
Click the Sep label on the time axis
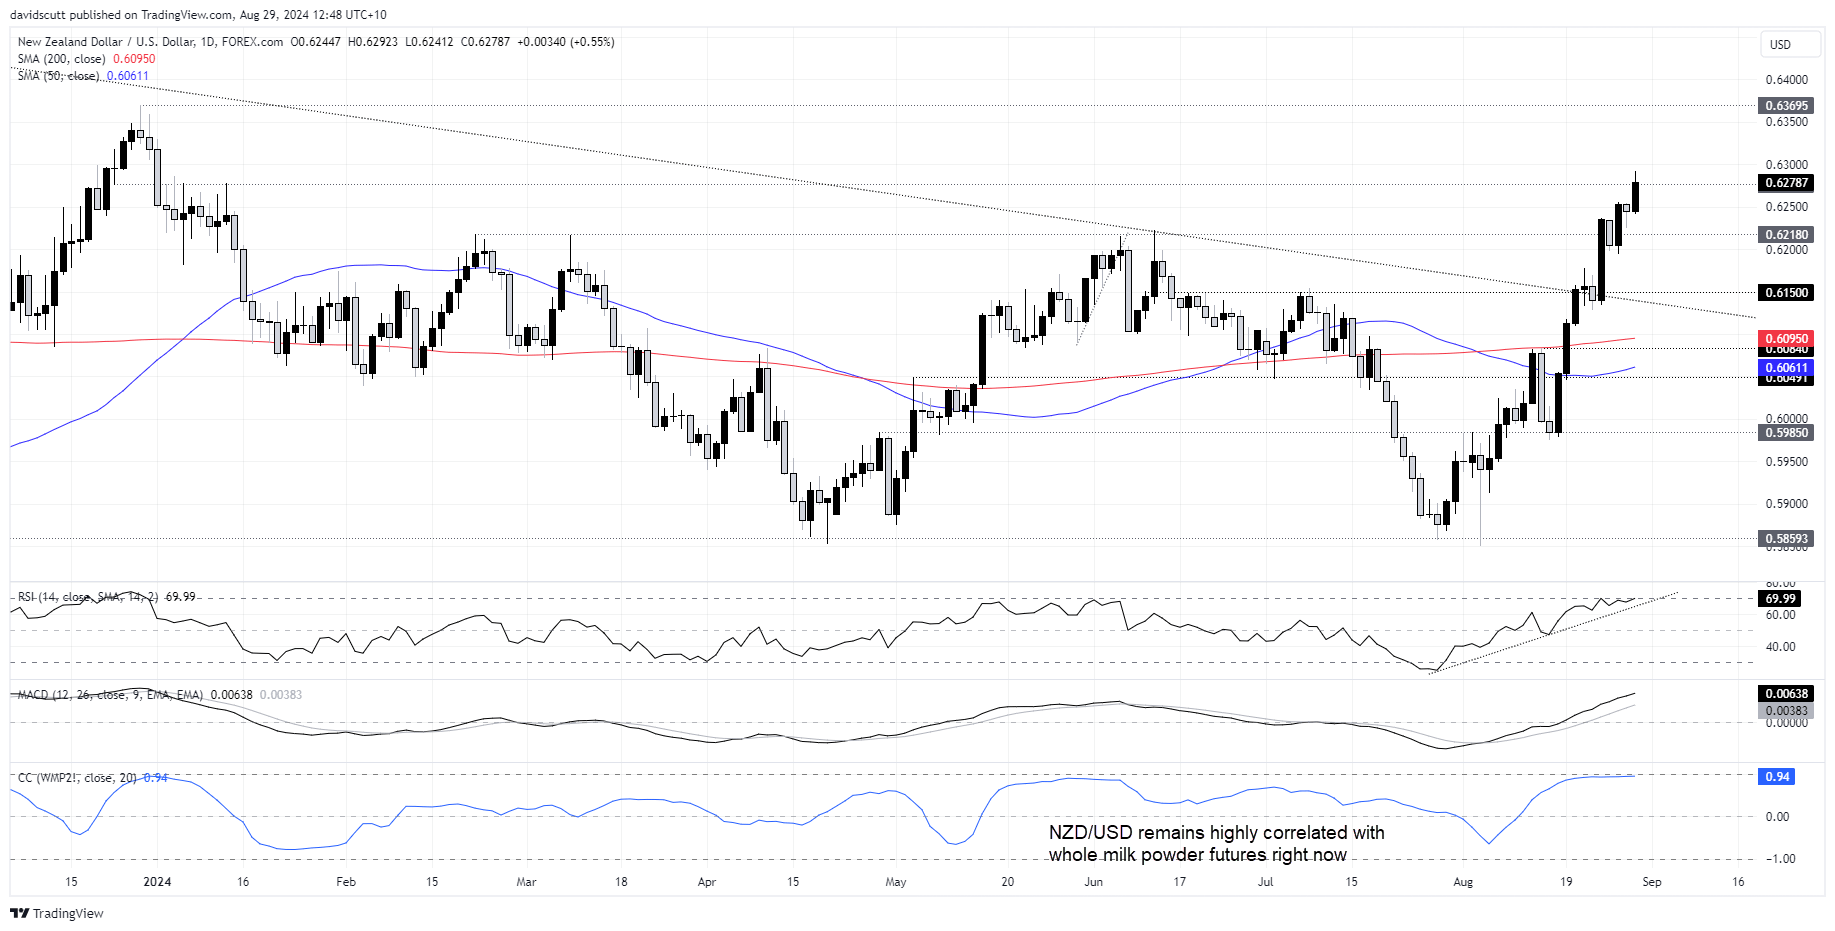point(1652,882)
